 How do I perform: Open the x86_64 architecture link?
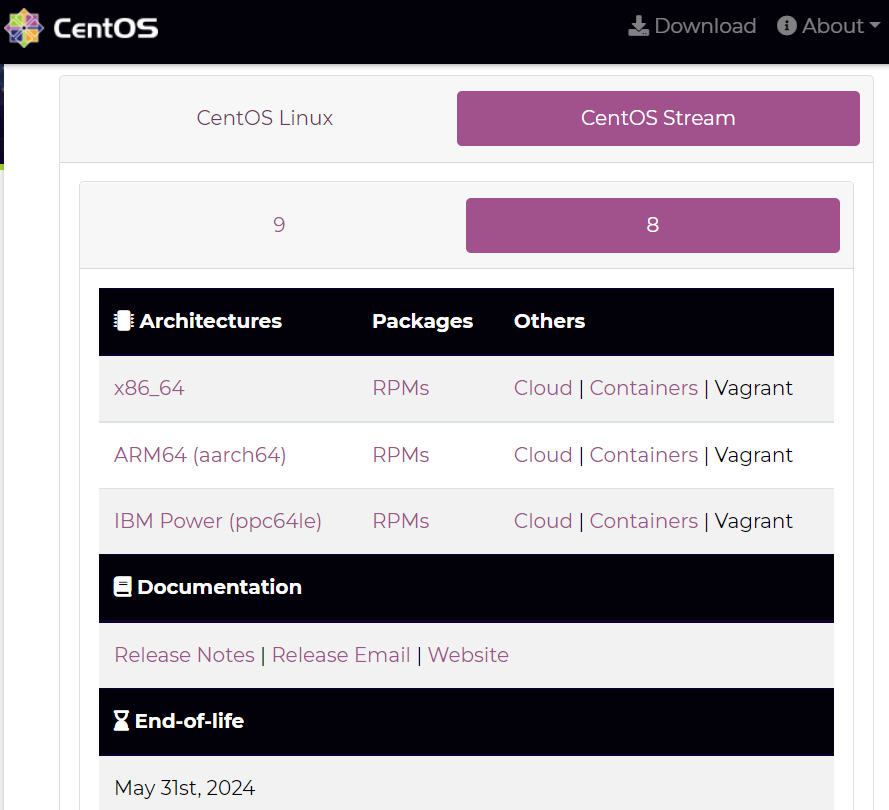coord(149,388)
